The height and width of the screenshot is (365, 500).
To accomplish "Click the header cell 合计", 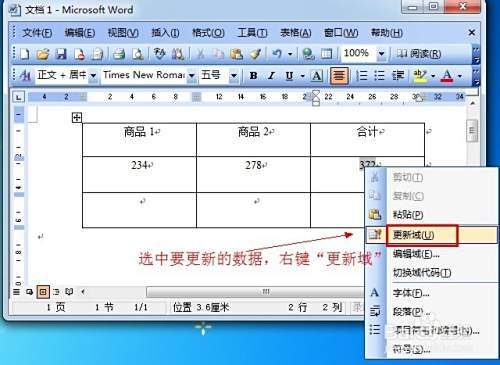I will (367, 140).
